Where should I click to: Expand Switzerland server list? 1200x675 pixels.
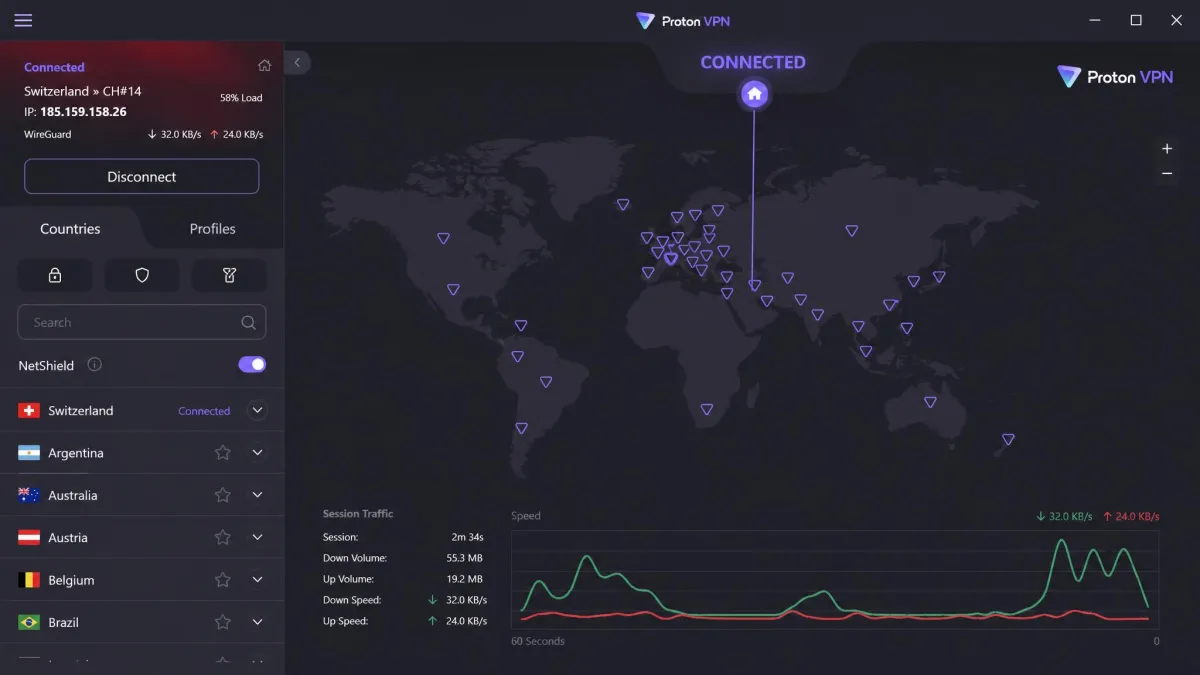(257, 410)
